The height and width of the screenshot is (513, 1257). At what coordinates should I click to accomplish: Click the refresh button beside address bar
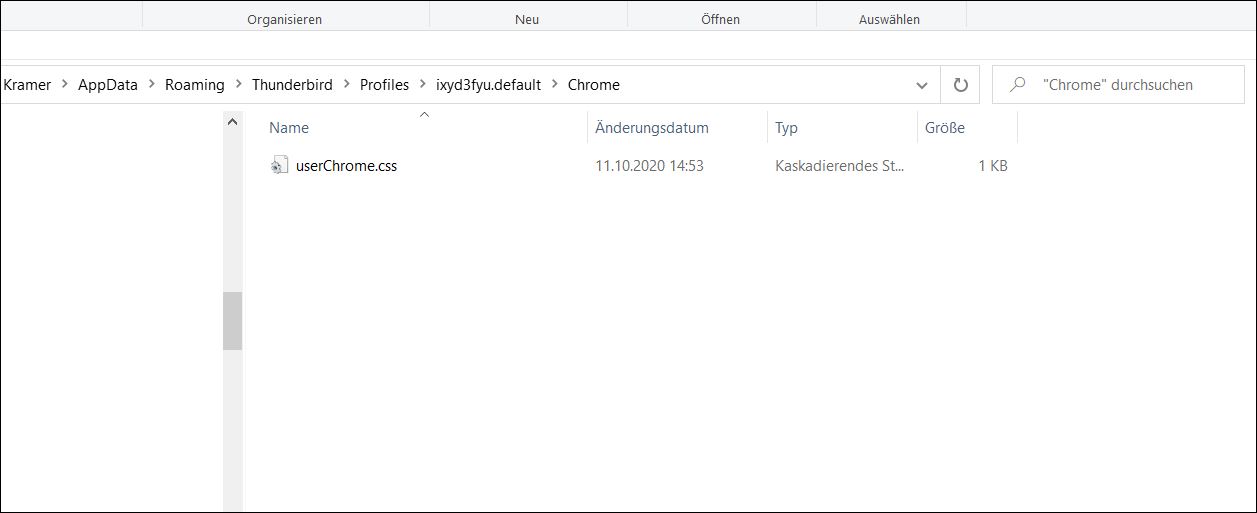point(961,85)
